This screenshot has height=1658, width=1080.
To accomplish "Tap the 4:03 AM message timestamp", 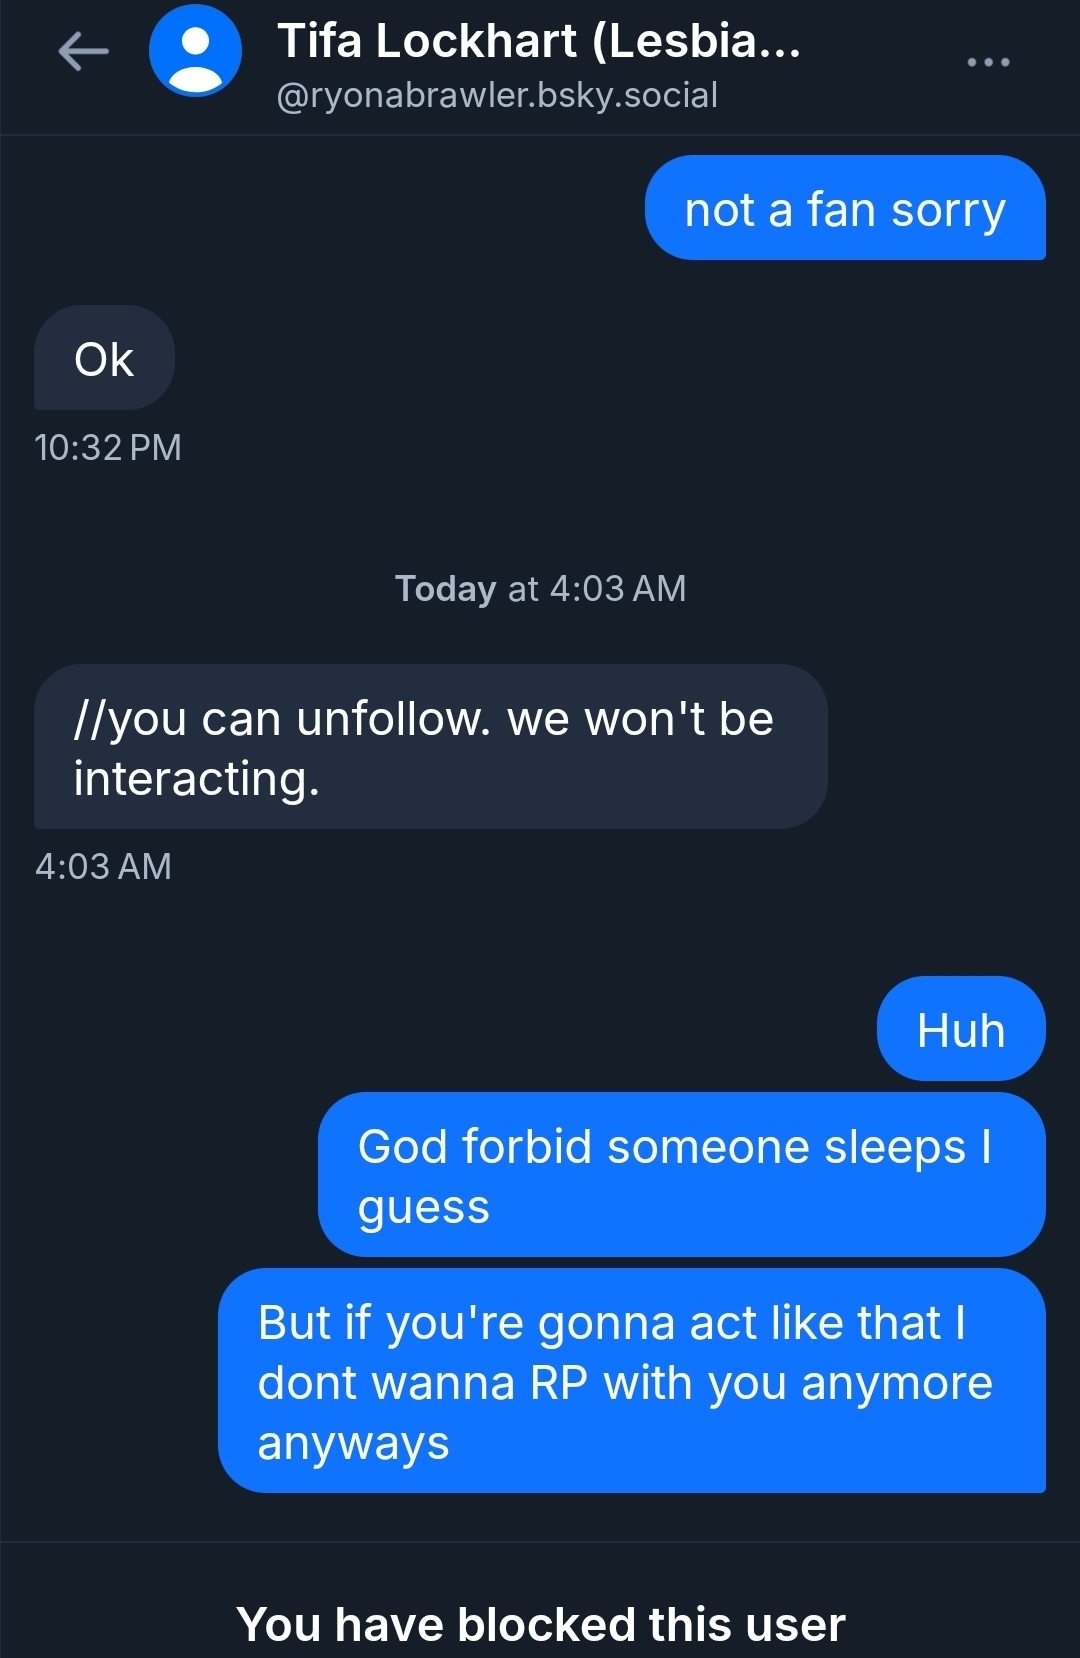I will (103, 866).
